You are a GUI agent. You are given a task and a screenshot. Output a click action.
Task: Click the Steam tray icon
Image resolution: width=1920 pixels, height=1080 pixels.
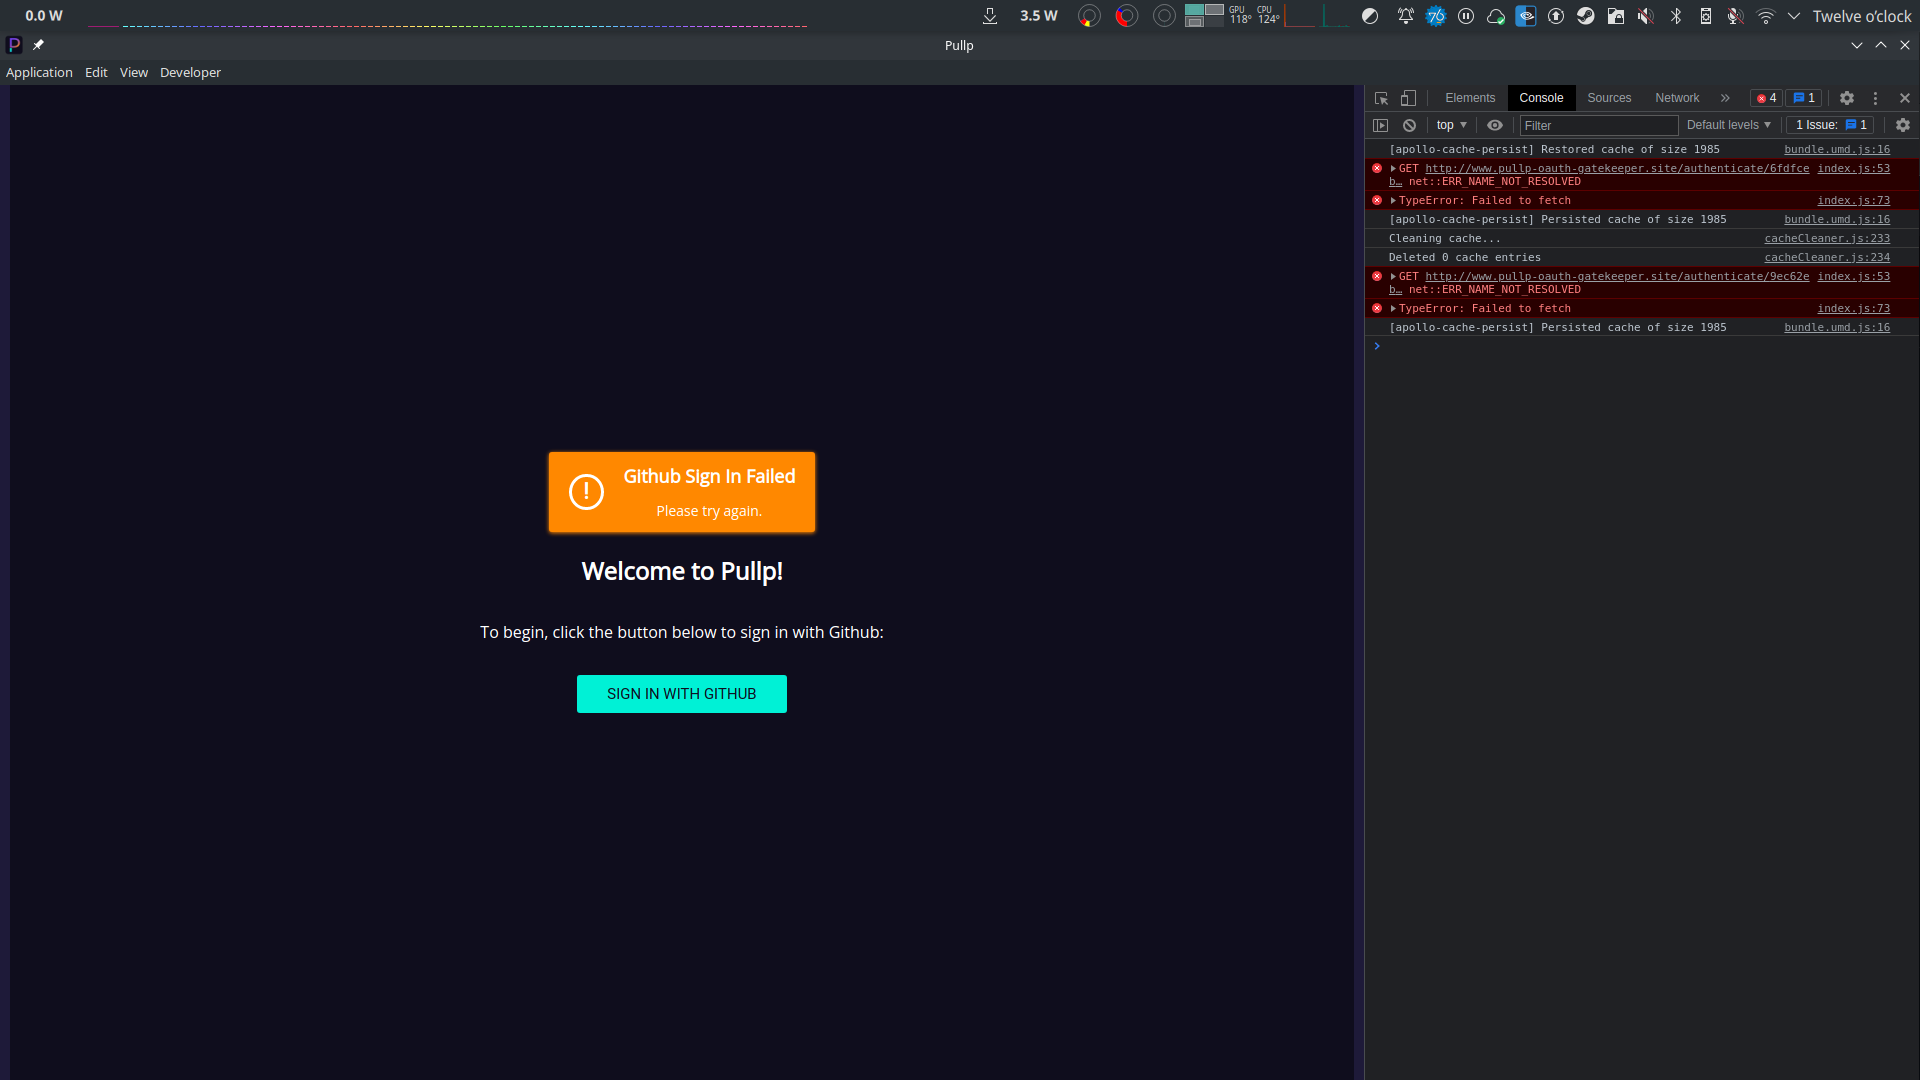pos(1586,16)
